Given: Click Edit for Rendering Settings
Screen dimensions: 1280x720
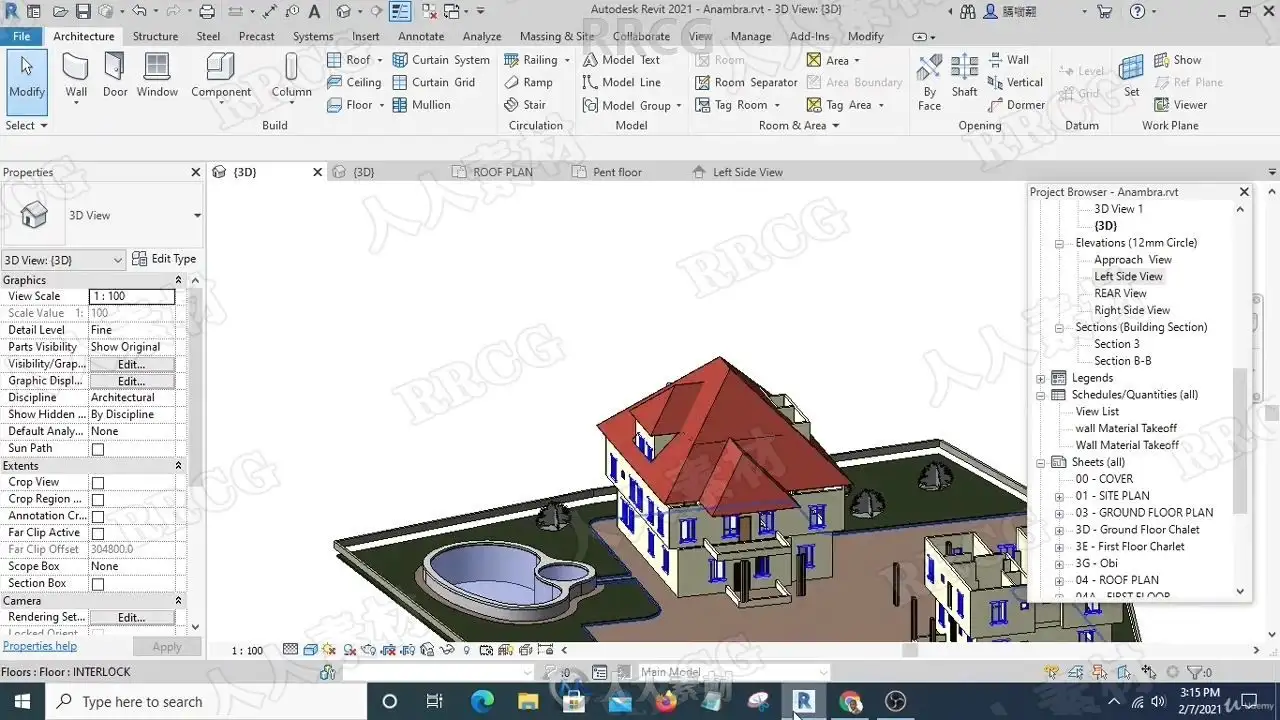Looking at the screenshot, I should point(132,618).
